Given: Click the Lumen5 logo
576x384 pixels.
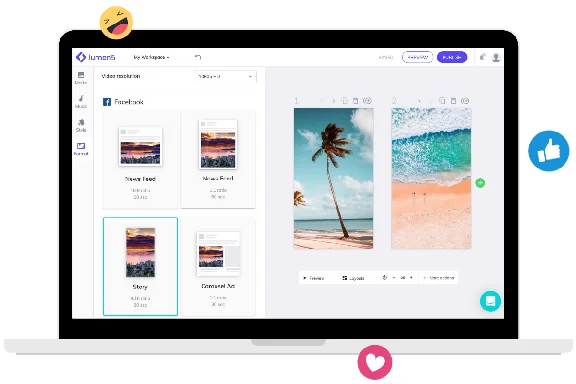Looking at the screenshot, I should [95, 57].
